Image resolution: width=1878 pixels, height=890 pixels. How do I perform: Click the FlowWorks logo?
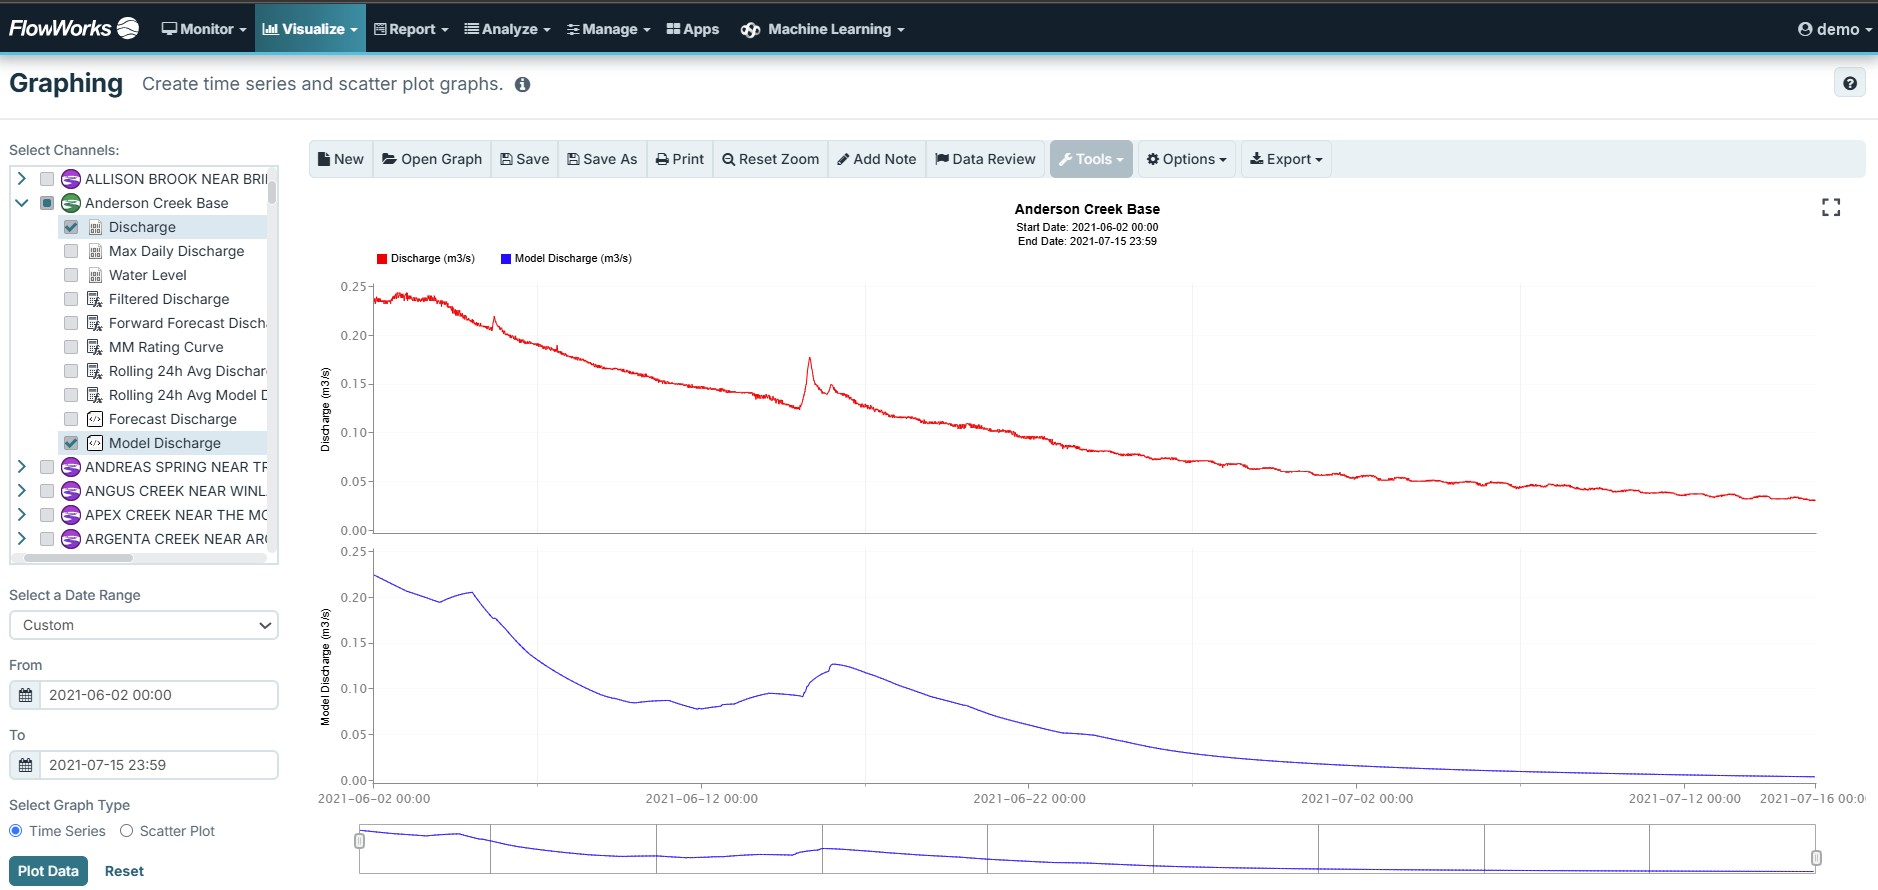[74, 28]
